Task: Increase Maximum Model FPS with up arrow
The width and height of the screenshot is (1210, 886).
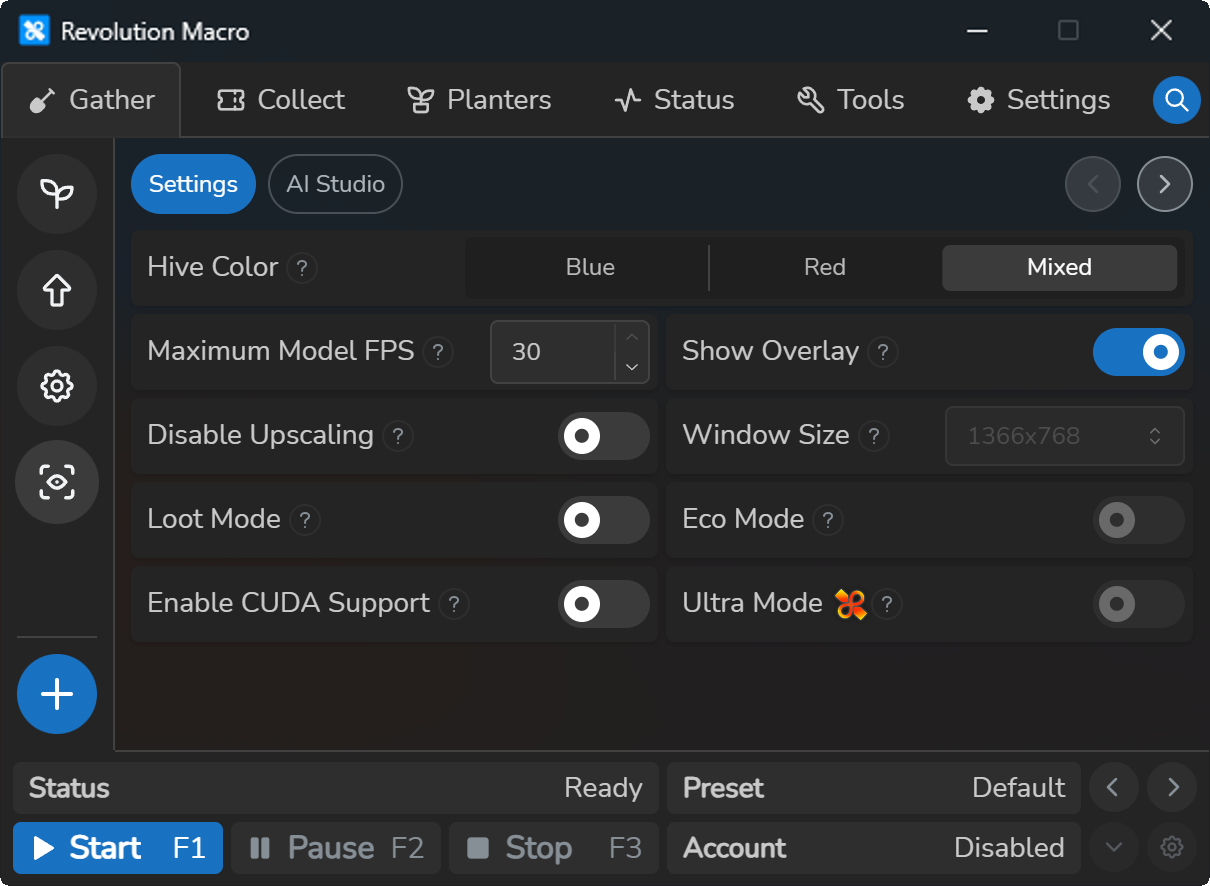Action: click(x=632, y=338)
